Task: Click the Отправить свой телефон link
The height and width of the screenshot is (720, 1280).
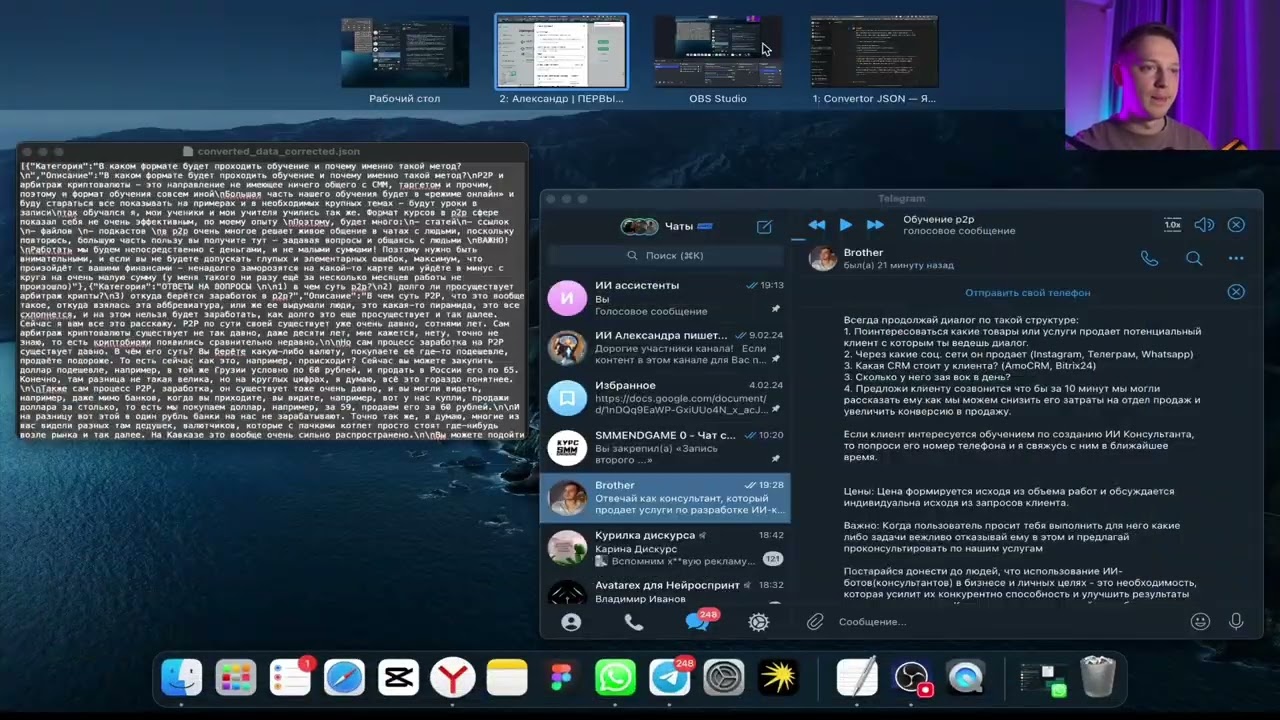Action: pyautogui.click(x=1027, y=293)
